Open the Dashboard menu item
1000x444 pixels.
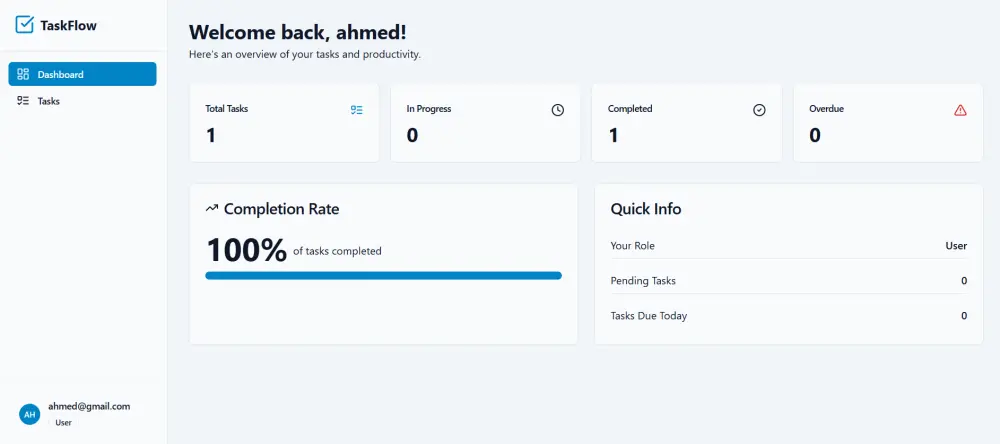[82, 74]
